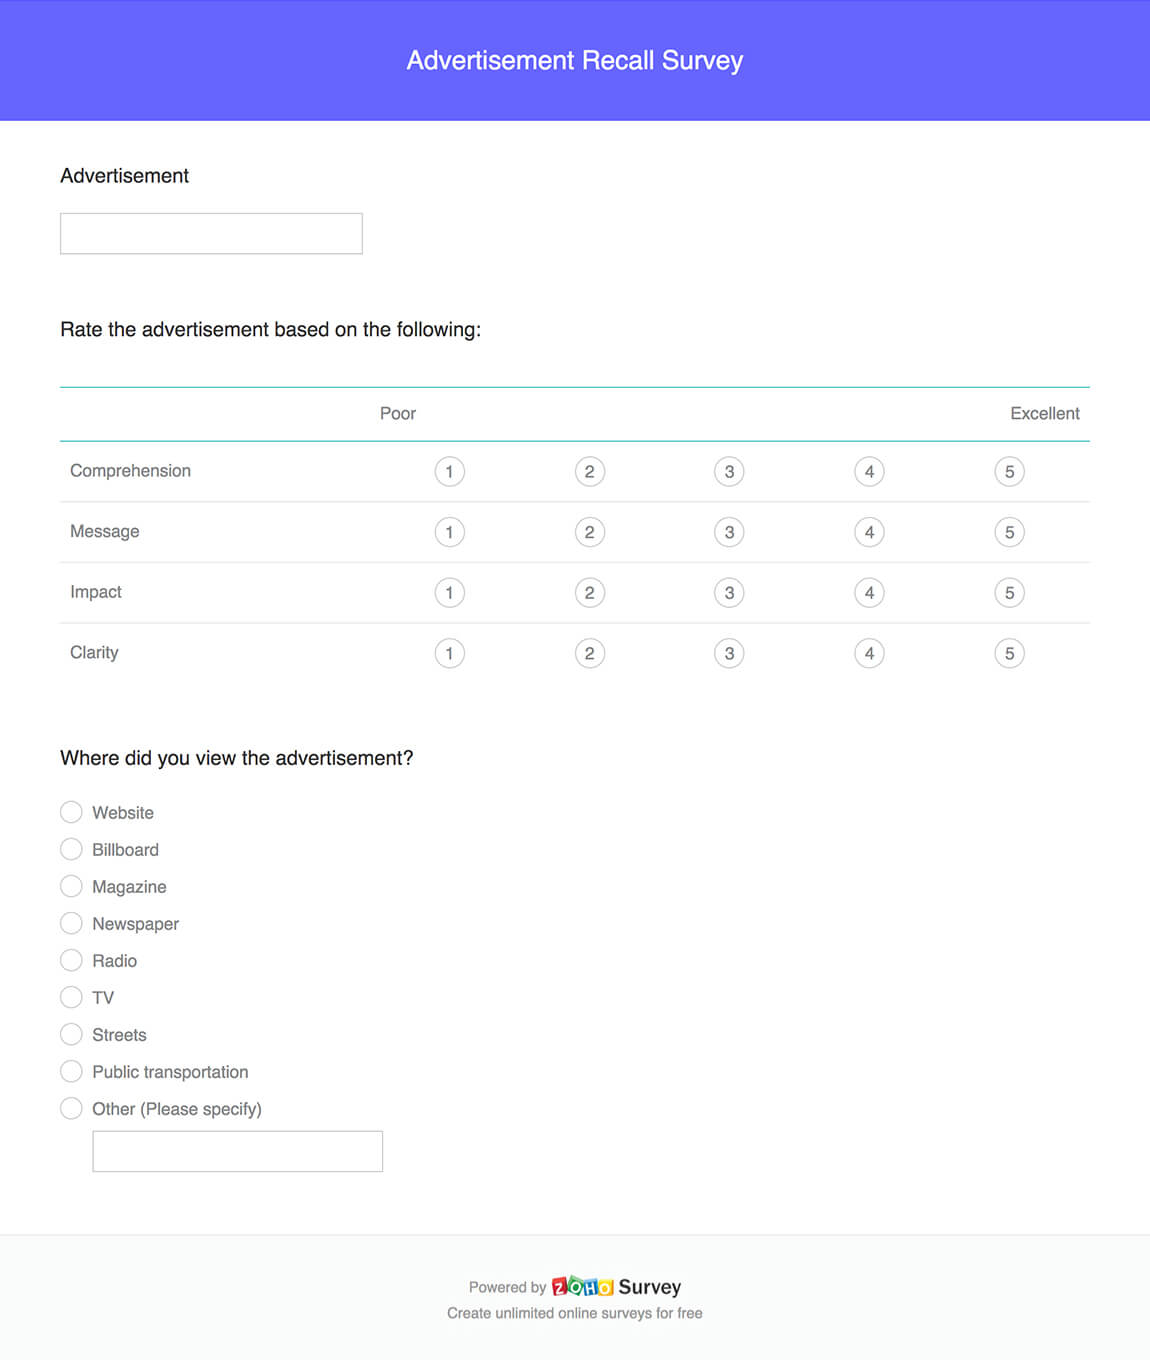The height and width of the screenshot is (1360, 1150).
Task: Choose Billboard as where you viewed the ad
Action: 71,848
